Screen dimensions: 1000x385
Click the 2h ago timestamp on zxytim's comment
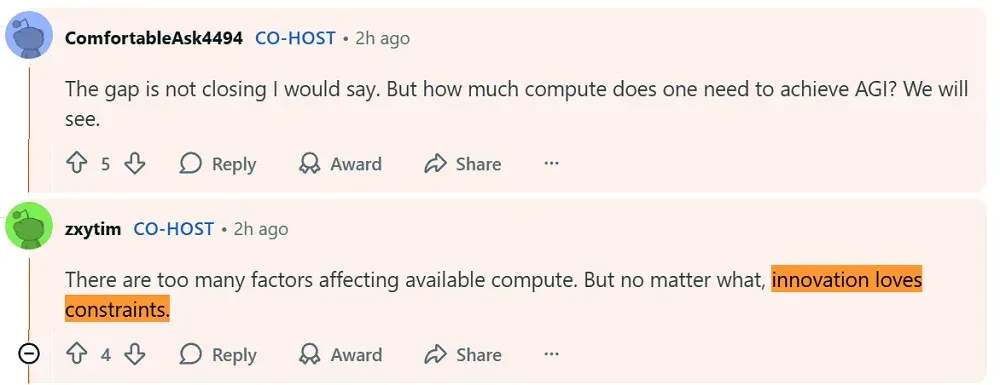[261, 229]
